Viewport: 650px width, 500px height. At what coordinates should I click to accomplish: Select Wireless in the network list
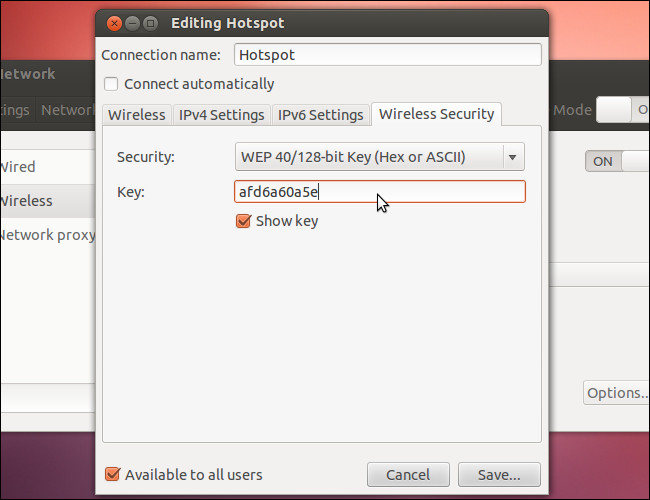tap(26, 201)
